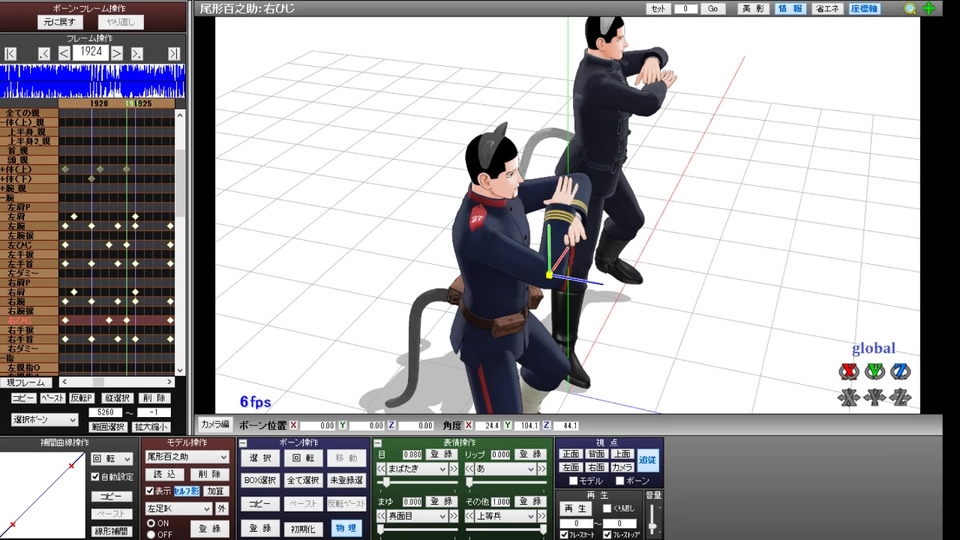This screenshot has width=960, height=540.
Task: Jump to the first frame button
Action: coord(10,53)
